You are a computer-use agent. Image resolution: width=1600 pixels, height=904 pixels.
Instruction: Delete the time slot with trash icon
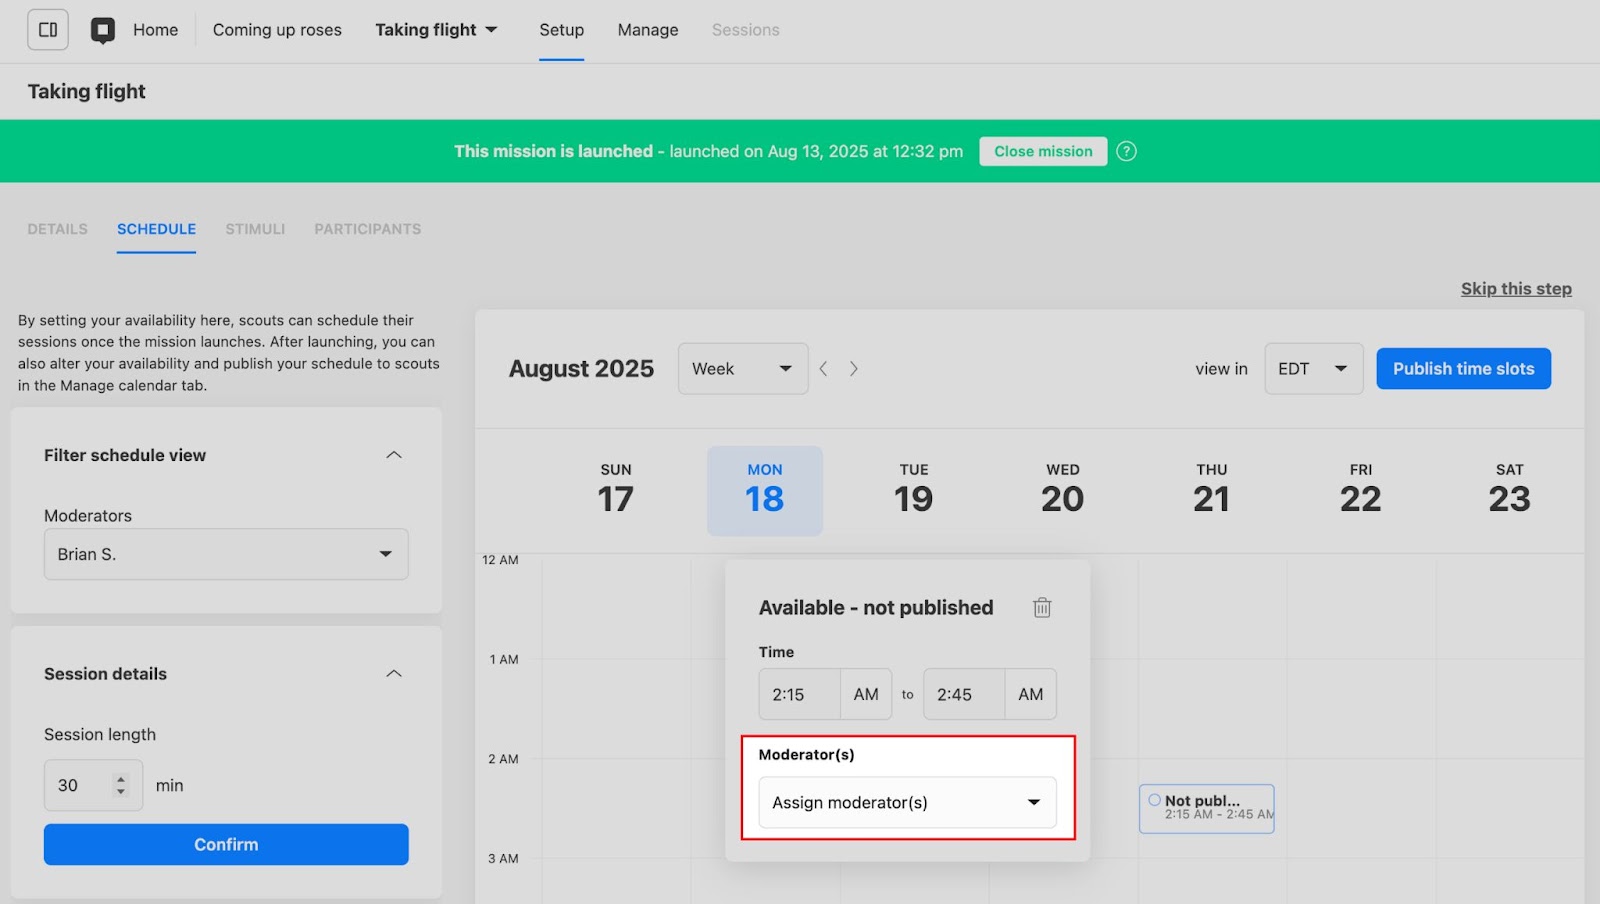[x=1042, y=607]
